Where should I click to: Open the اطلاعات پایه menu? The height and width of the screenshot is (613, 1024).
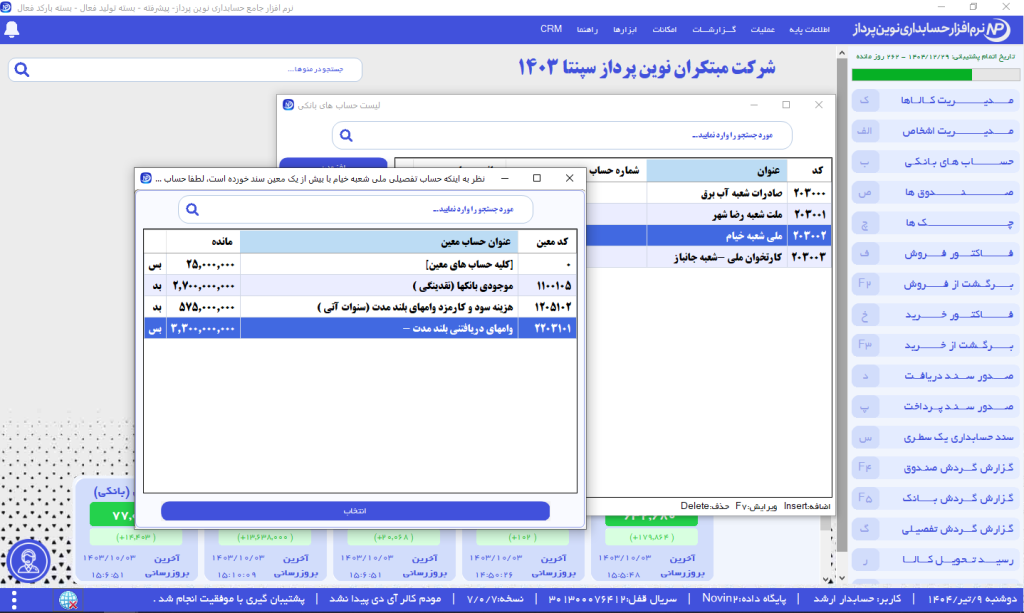pyautogui.click(x=809, y=29)
